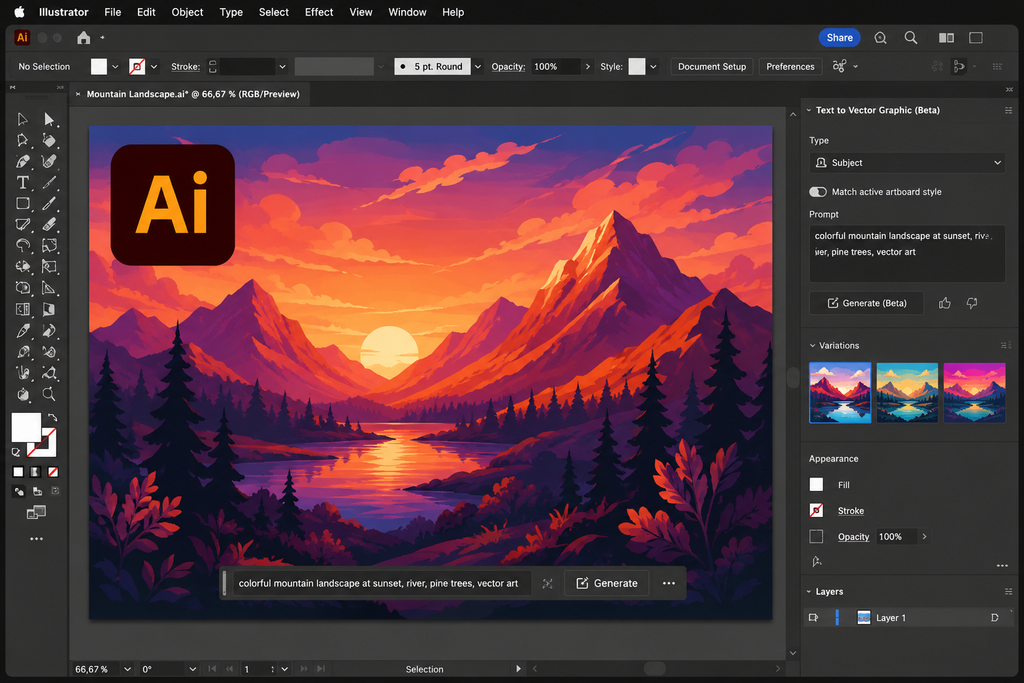Viewport: 1024px width, 683px height.
Task: Toggle Match active artboard style switch
Action: click(x=818, y=192)
